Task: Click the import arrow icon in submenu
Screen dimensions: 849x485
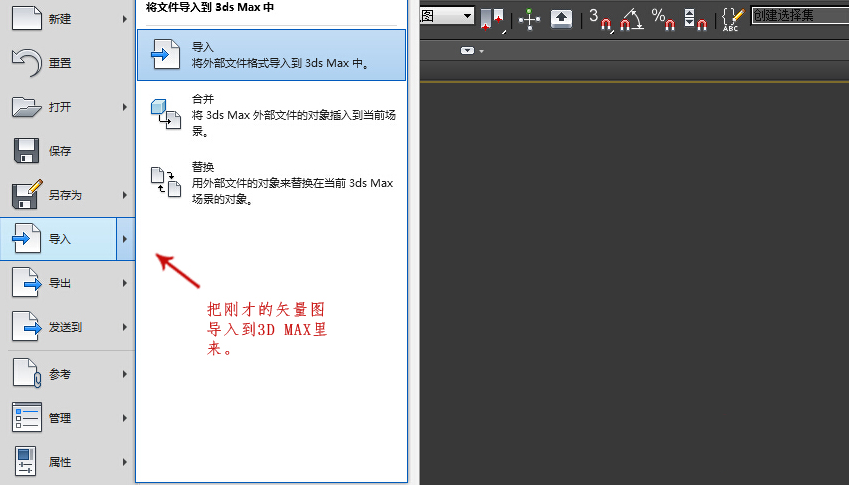Action: click(166, 54)
